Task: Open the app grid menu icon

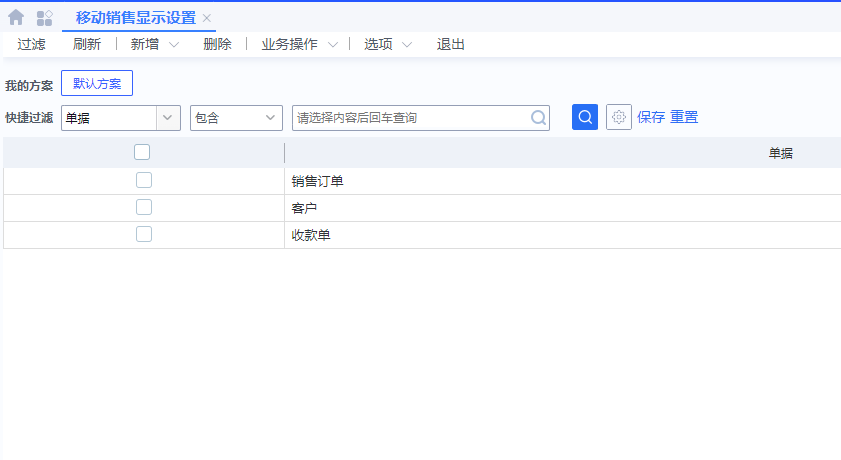Action: (44, 17)
